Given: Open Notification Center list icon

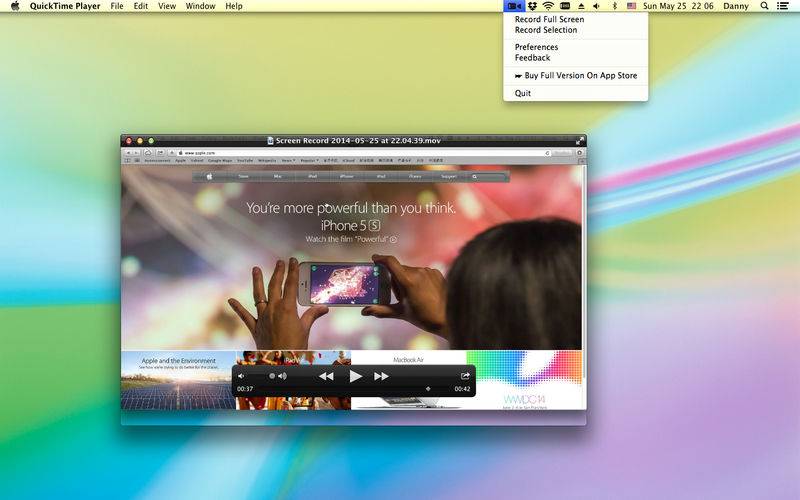Looking at the screenshot, I should [783, 6].
